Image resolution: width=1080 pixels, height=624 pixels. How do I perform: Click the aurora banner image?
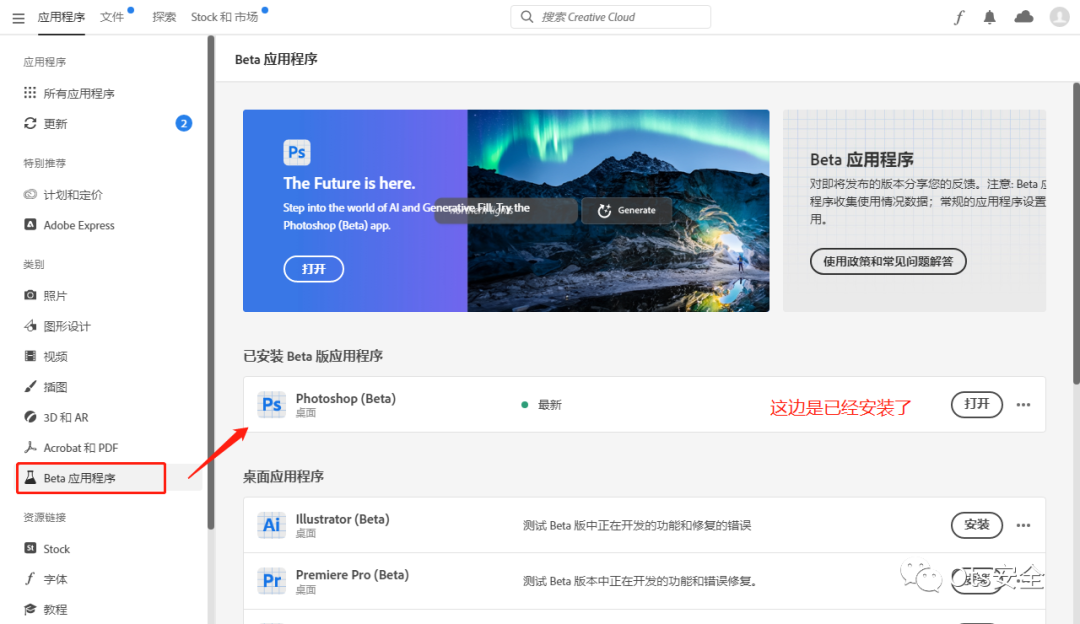(x=618, y=211)
